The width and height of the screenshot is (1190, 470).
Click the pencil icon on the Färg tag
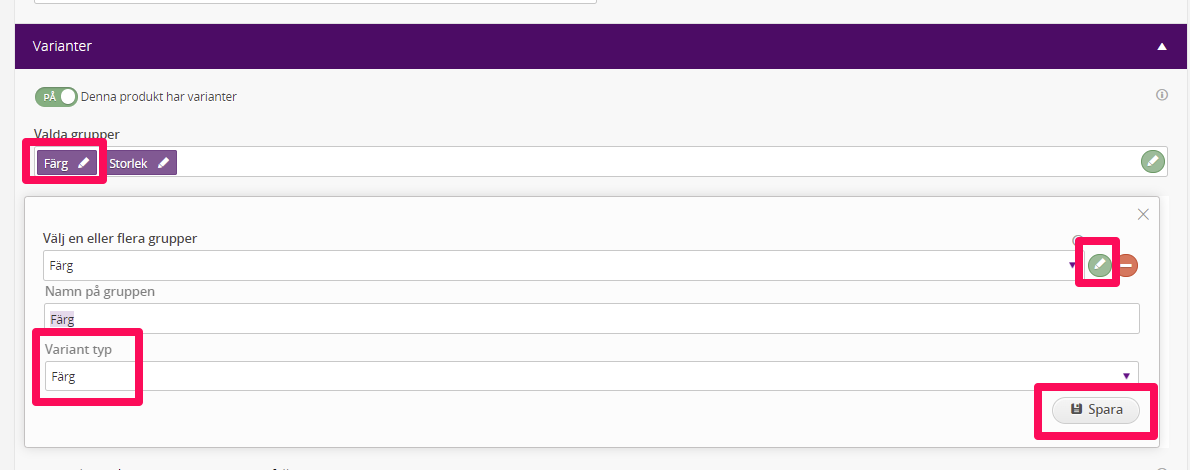(x=83, y=162)
